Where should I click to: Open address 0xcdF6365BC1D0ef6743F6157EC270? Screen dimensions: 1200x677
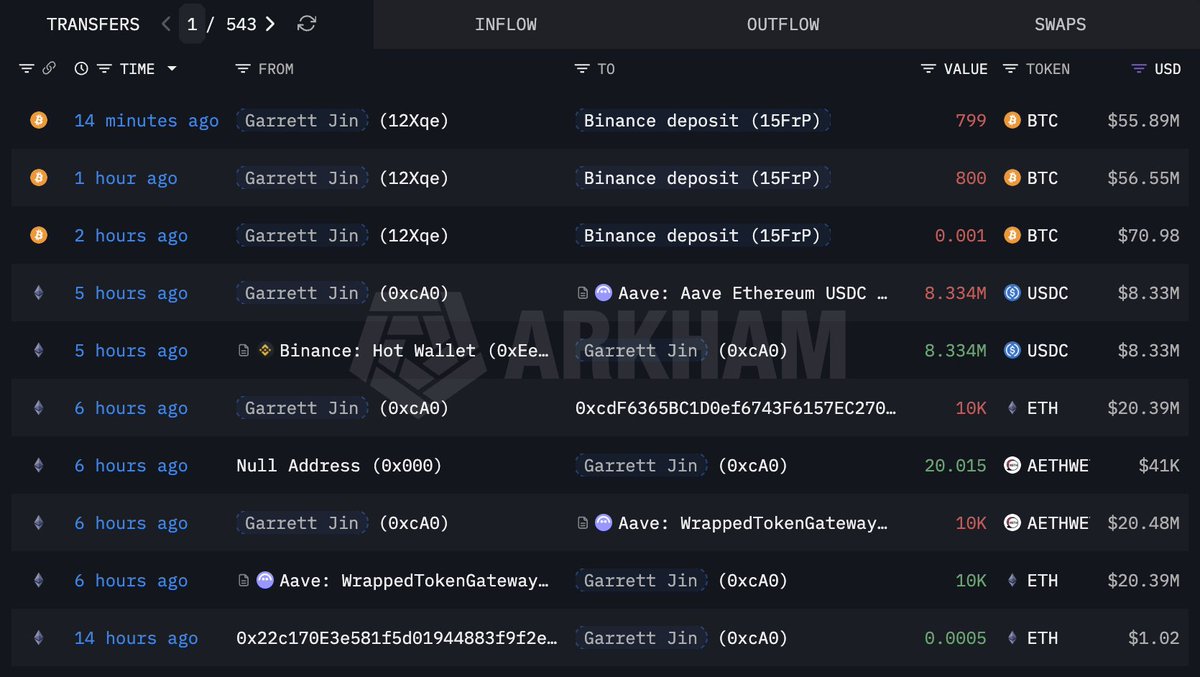pos(735,408)
